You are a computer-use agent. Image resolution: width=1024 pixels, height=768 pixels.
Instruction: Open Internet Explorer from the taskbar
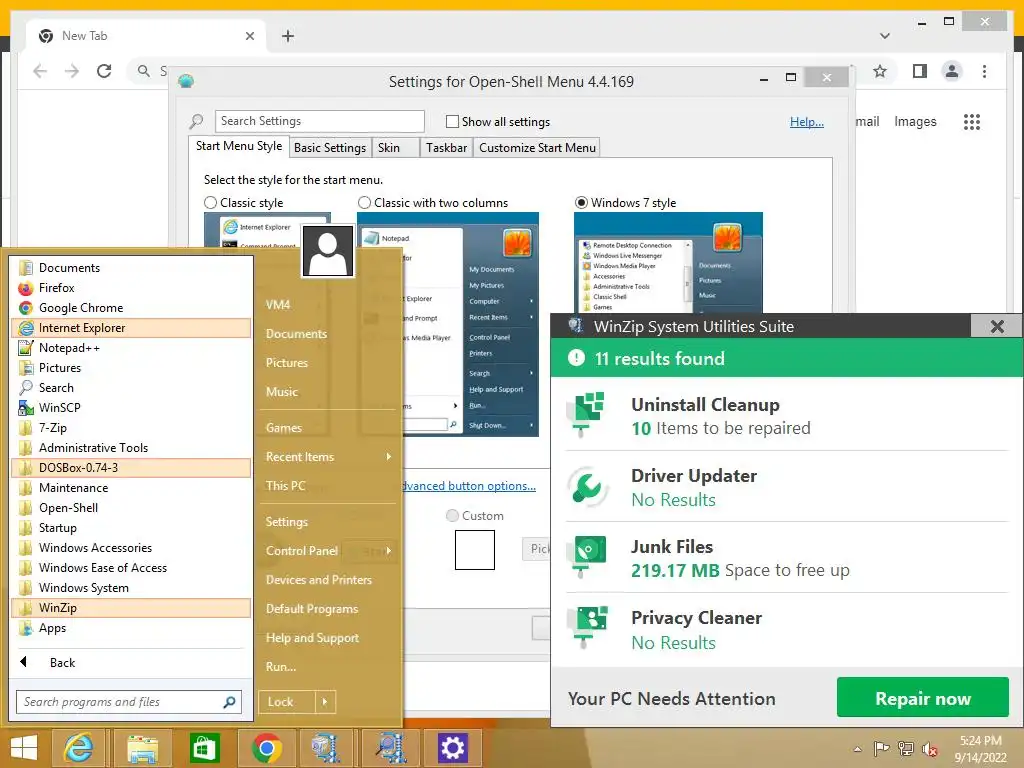[78, 748]
